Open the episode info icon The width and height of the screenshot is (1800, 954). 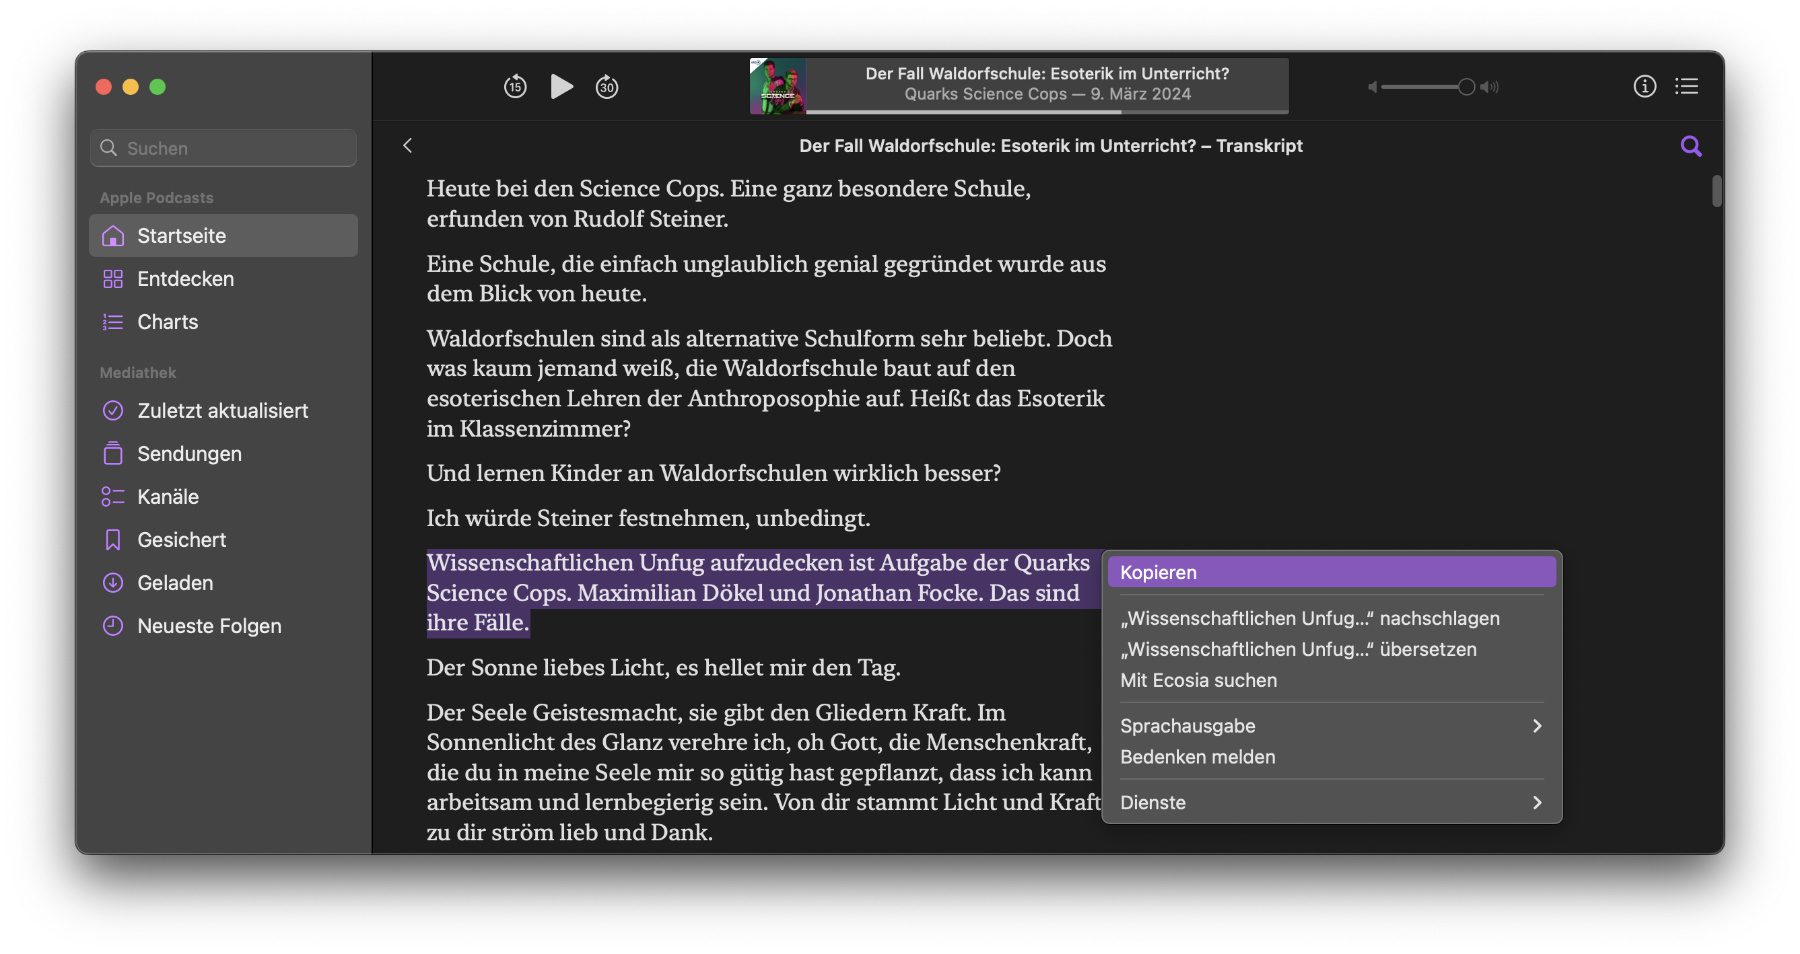point(1645,87)
